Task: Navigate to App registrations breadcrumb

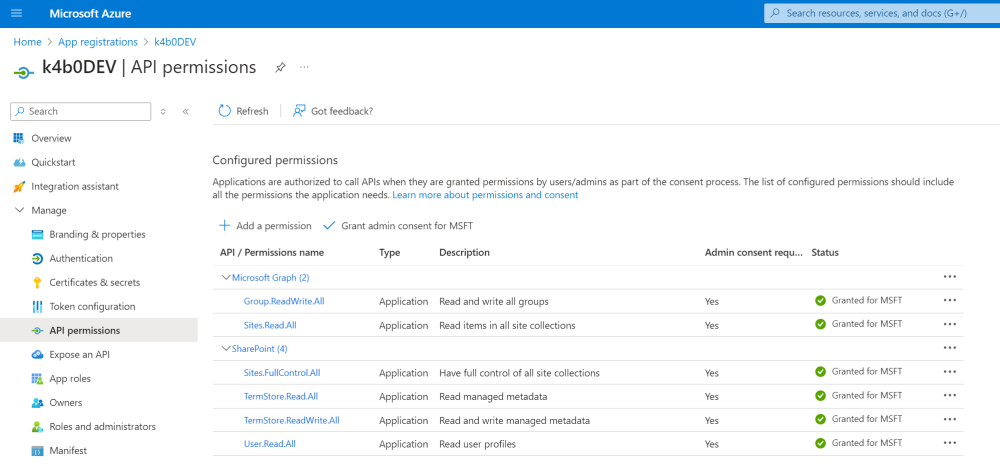Action: (98, 42)
